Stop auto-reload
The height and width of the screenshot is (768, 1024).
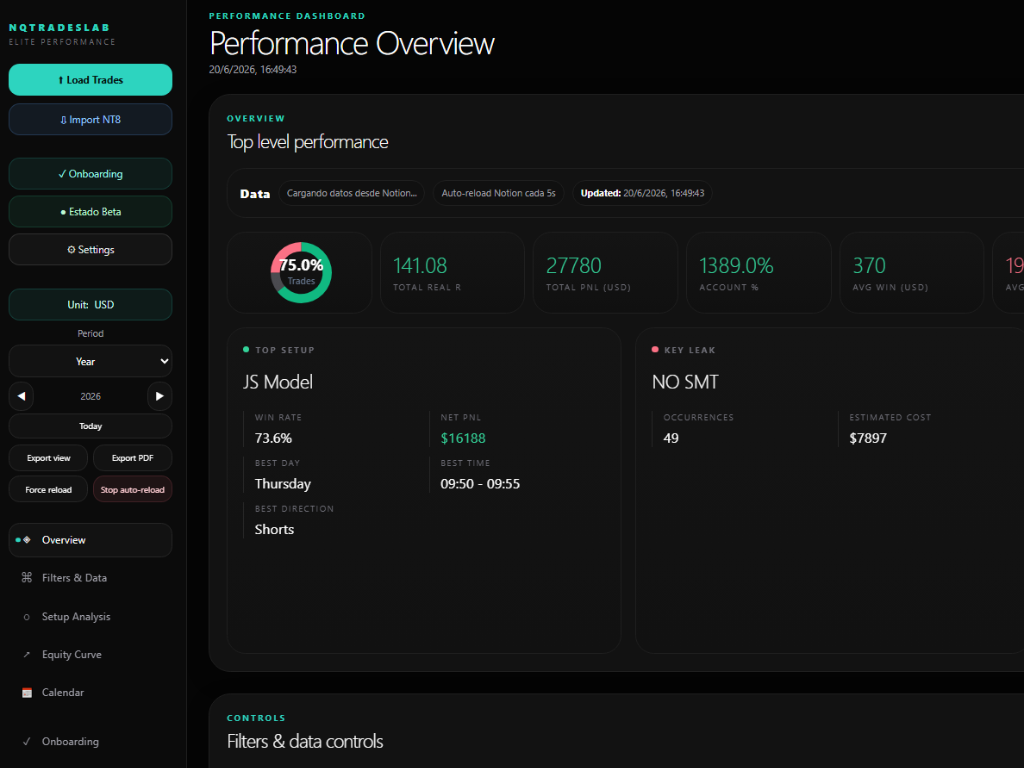133,490
